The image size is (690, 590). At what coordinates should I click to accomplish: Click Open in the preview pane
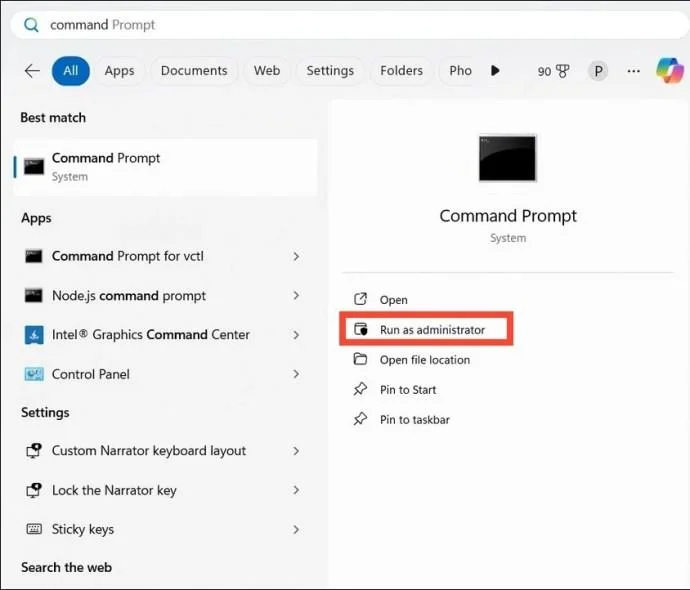coord(394,300)
